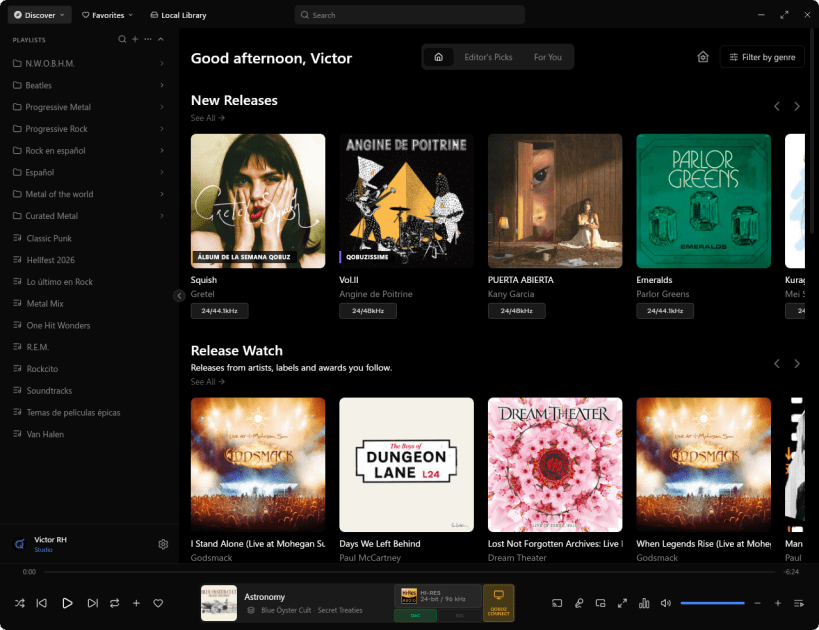
Task: Play the Astronomy track
Action: pos(67,603)
